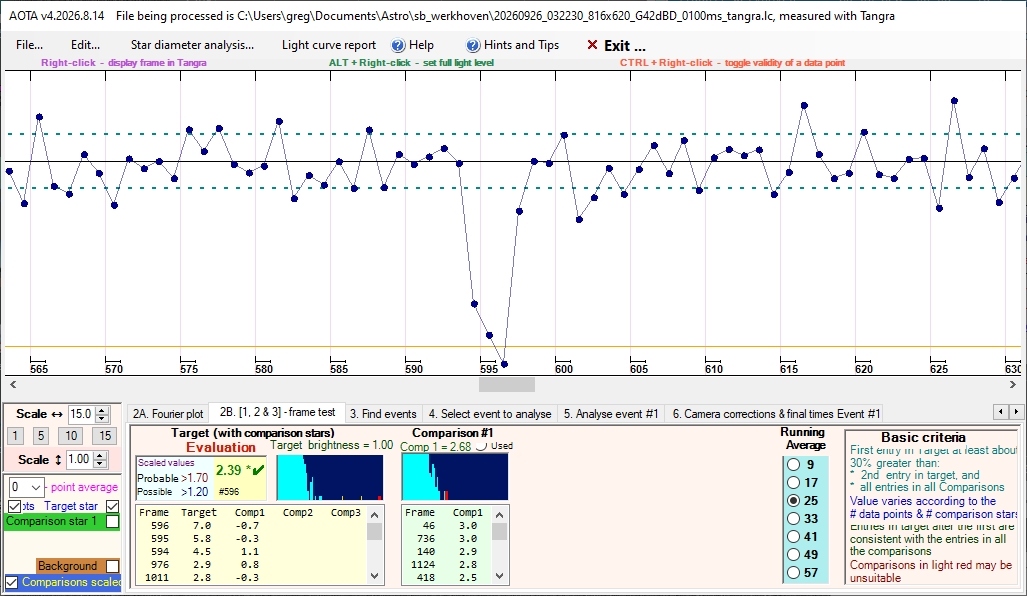
Task: Click left arrow of light curve scrollbar
Action: (x=13, y=385)
